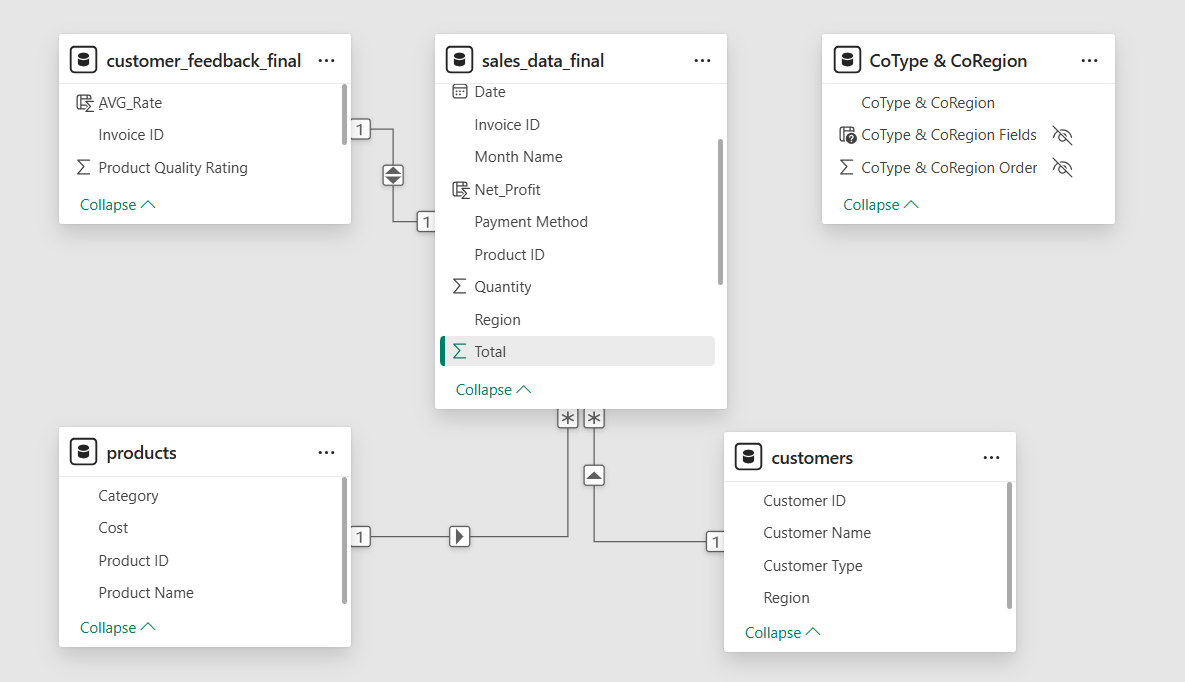Select the products table title

tap(141, 452)
